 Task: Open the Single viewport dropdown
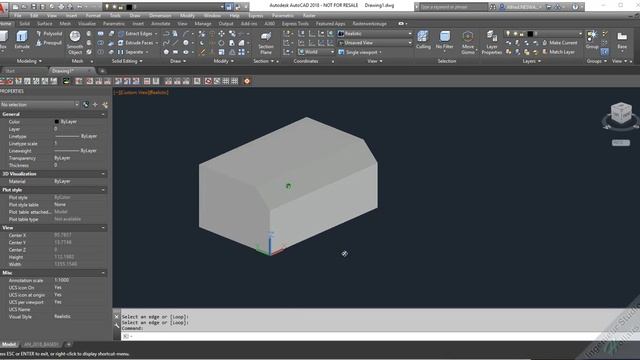[360, 52]
